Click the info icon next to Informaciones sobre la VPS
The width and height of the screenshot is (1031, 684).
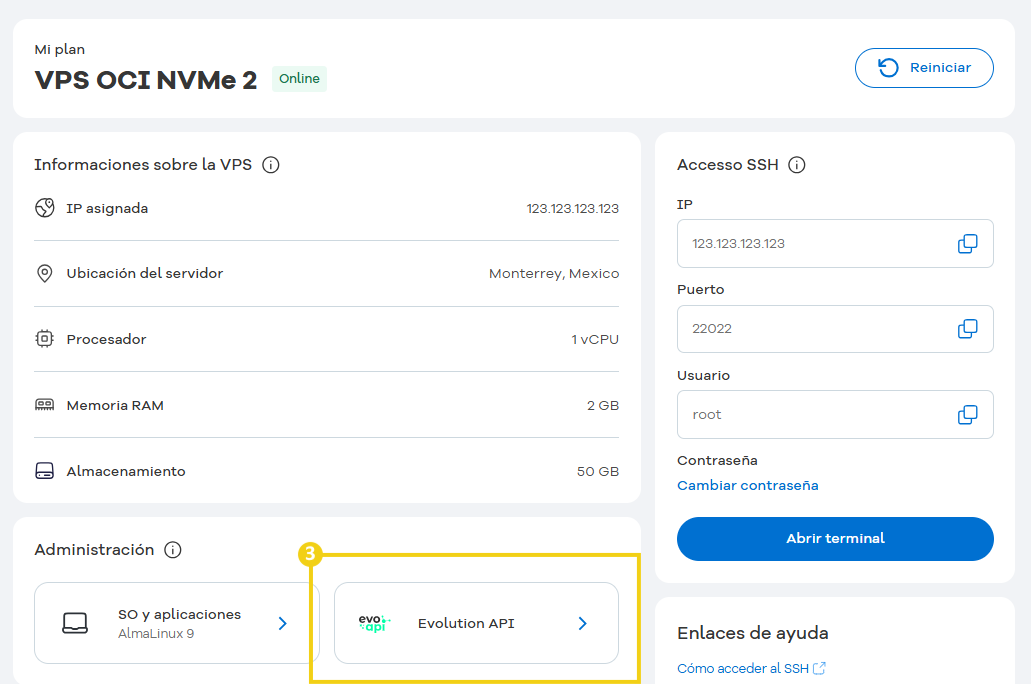pos(271,165)
